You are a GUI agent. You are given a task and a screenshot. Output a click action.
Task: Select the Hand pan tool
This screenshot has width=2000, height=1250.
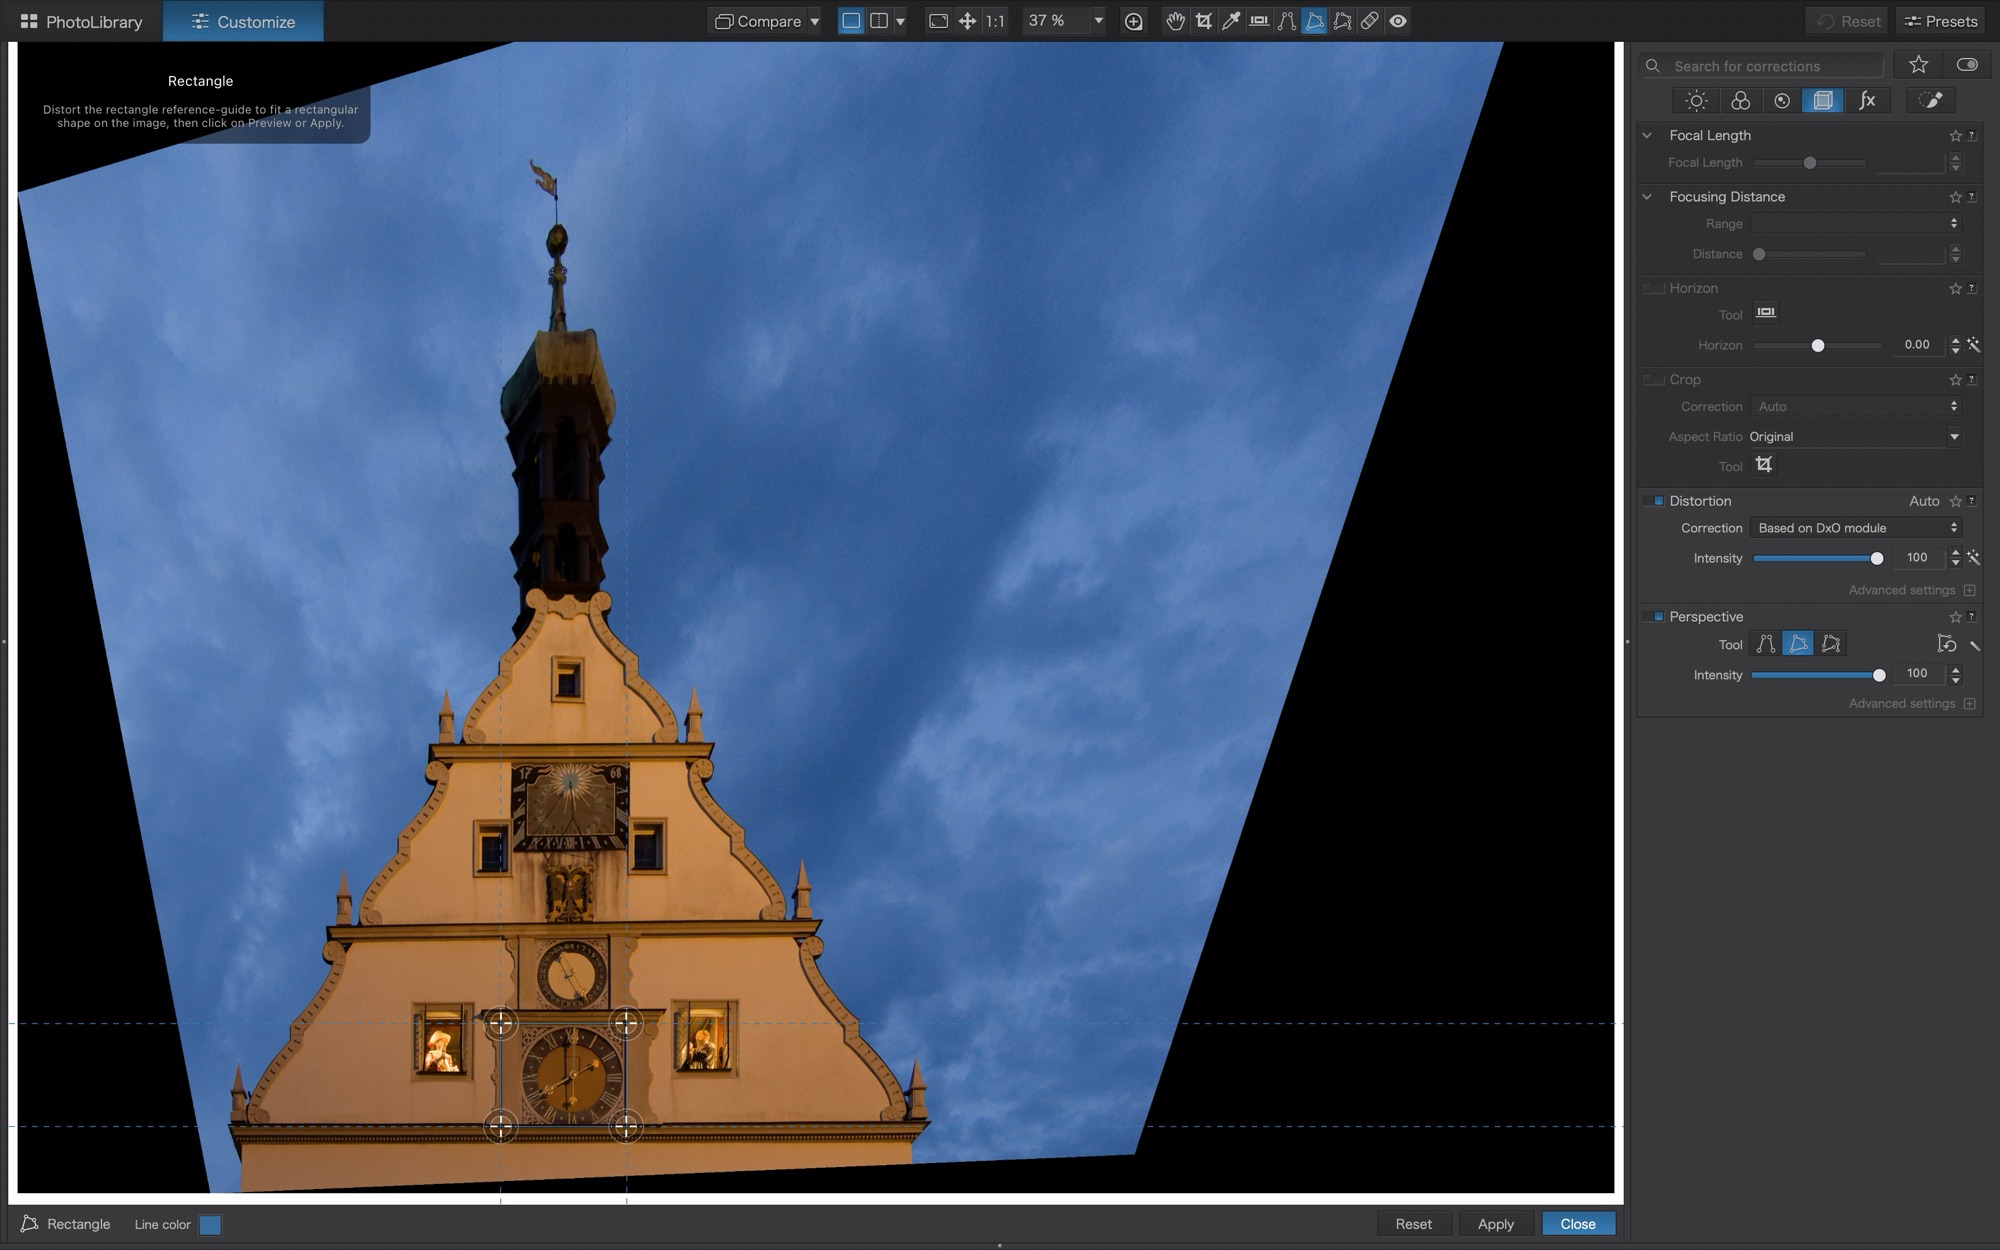pyautogui.click(x=1175, y=21)
